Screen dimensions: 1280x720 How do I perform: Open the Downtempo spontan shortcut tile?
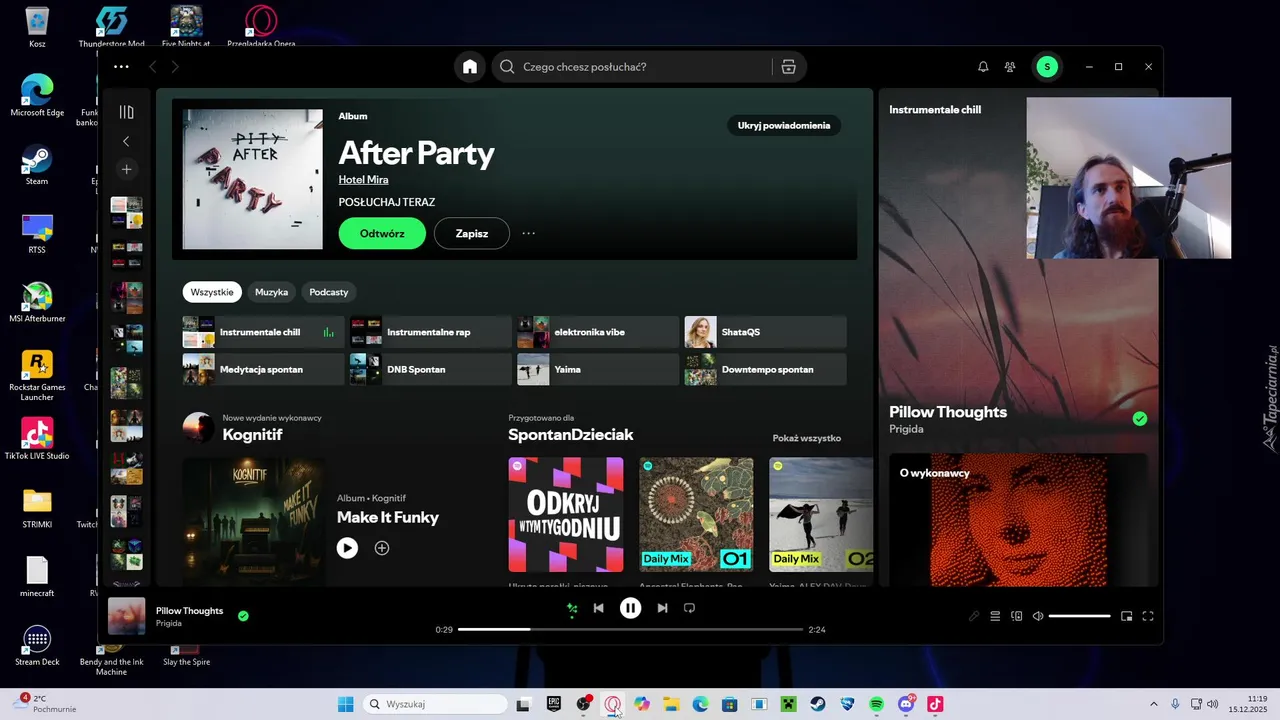(765, 369)
